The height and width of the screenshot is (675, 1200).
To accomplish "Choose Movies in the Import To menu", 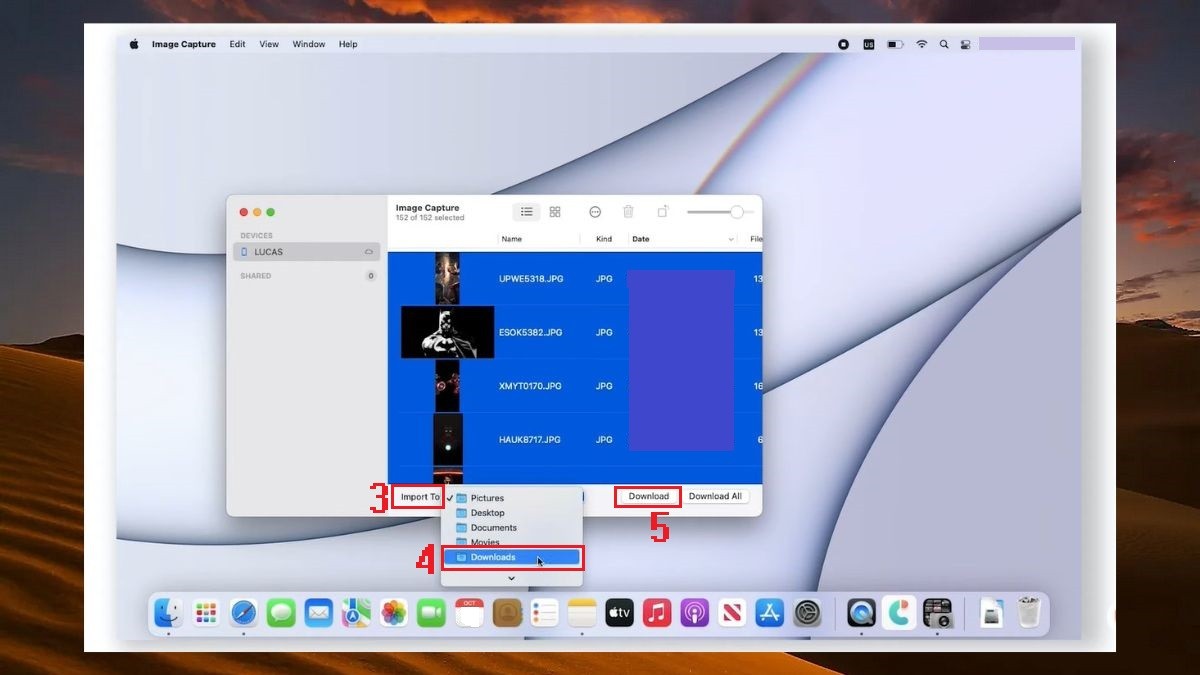I will click(x=511, y=542).
